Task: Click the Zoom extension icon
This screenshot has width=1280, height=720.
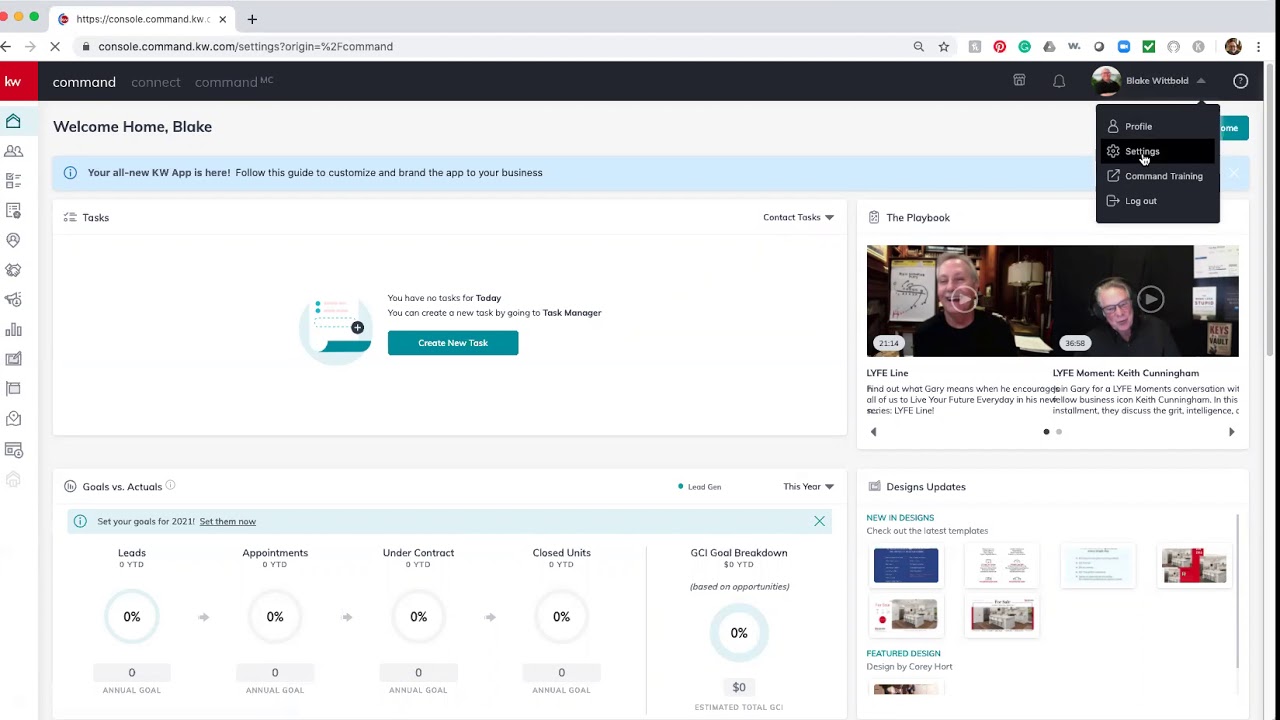Action: tap(1124, 47)
